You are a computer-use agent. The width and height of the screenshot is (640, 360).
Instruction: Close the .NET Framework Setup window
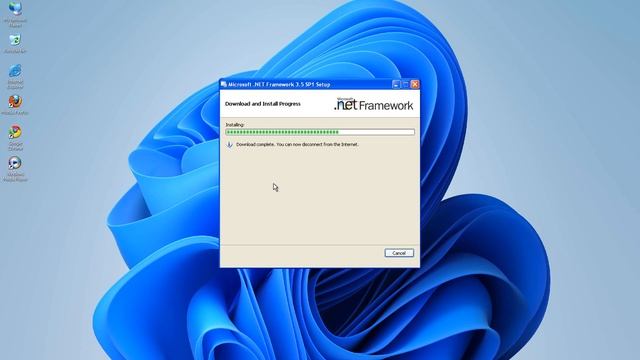click(x=415, y=84)
